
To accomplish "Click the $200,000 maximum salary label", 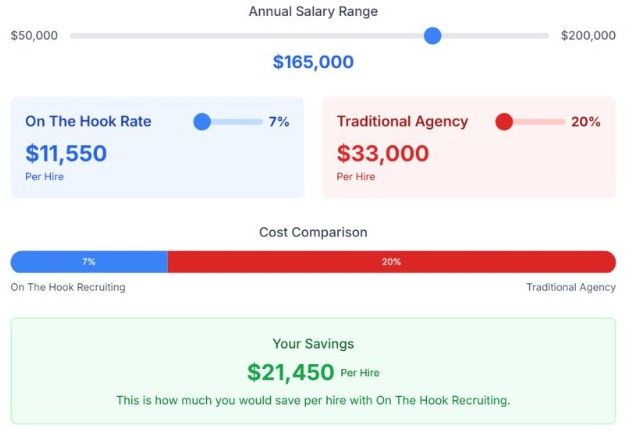I will [588, 36].
